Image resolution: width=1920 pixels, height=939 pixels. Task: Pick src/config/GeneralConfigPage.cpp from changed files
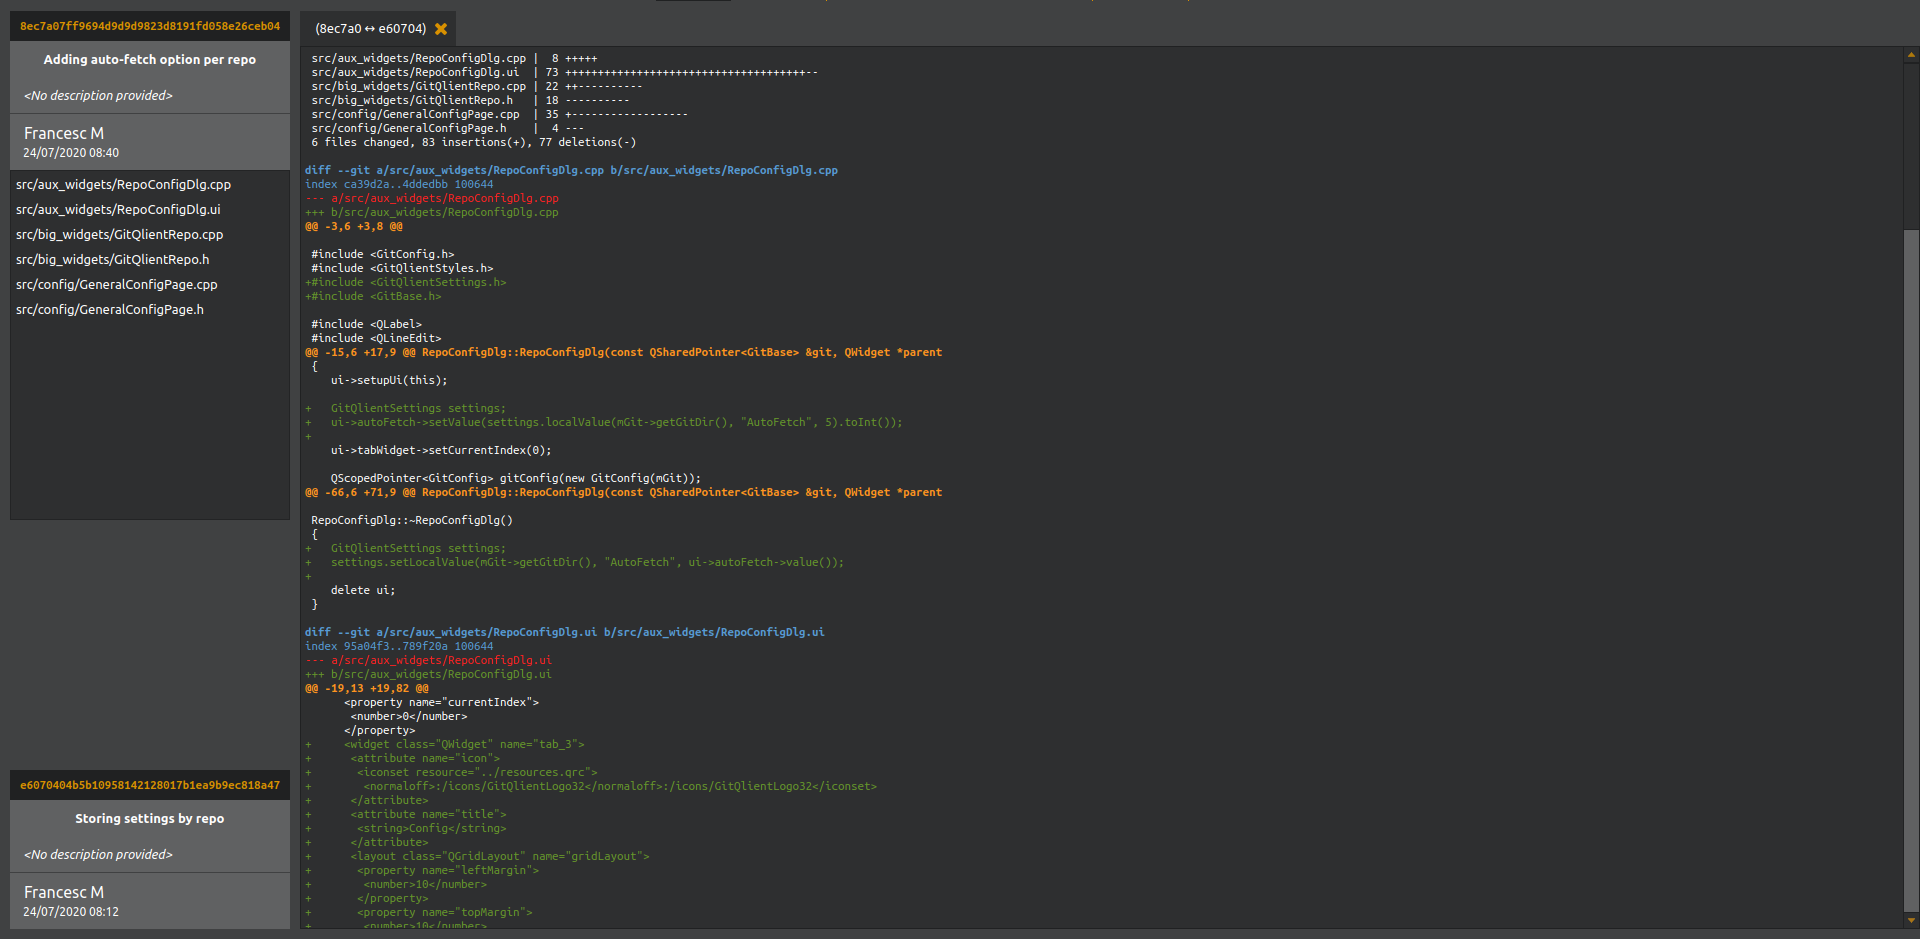tap(116, 285)
